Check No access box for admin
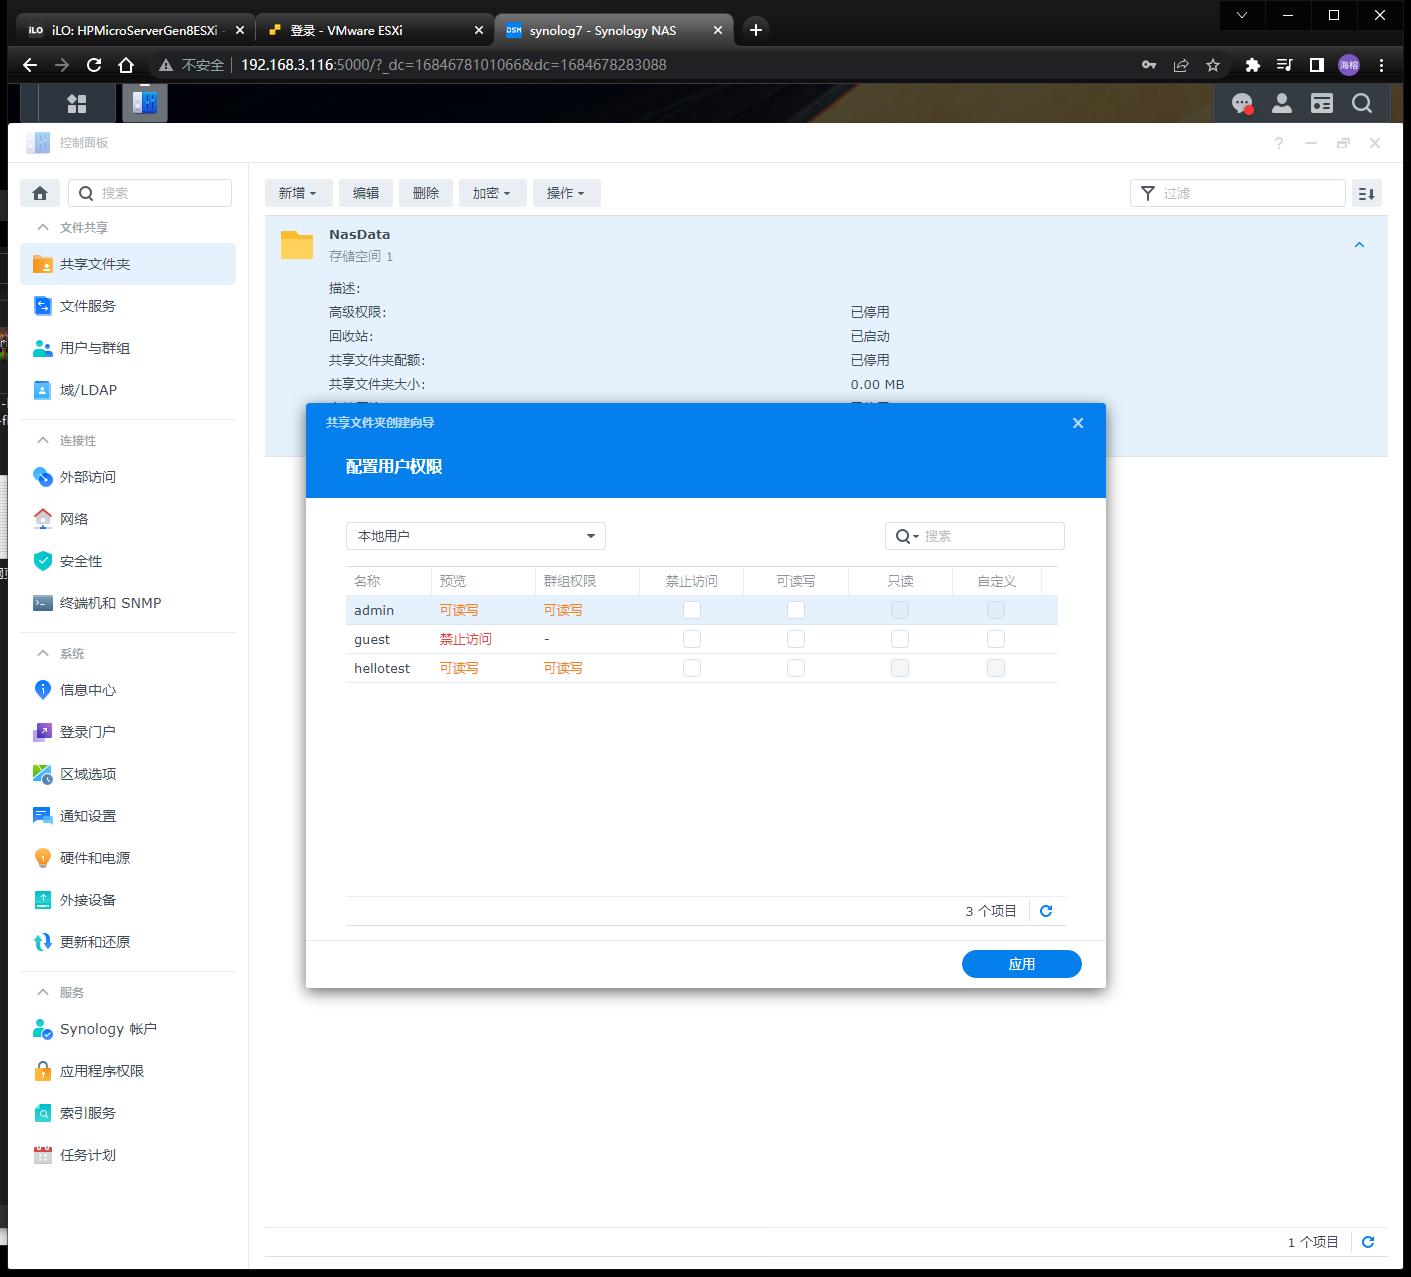 click(x=692, y=610)
